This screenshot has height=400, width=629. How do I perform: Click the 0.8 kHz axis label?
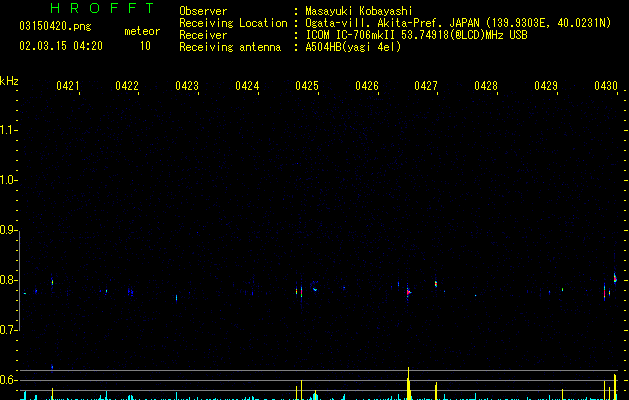(x=8, y=280)
